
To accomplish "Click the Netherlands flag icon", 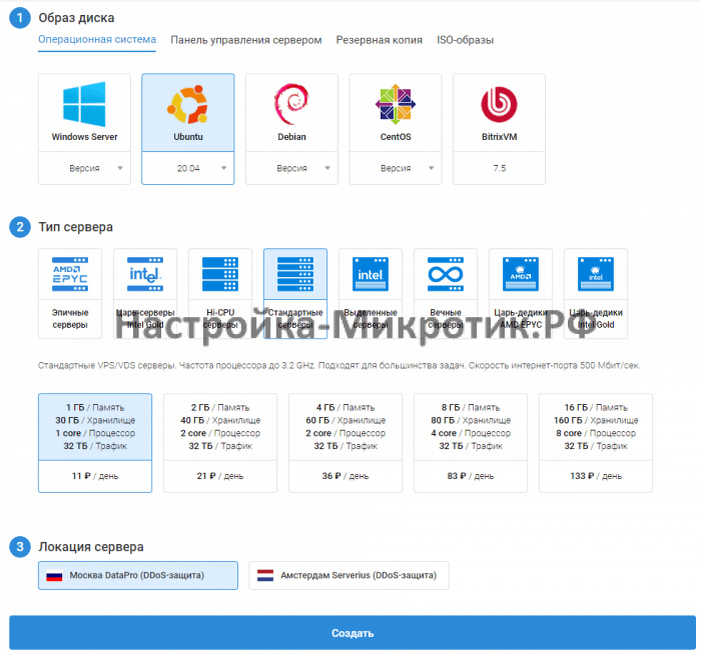I will 265,576.
